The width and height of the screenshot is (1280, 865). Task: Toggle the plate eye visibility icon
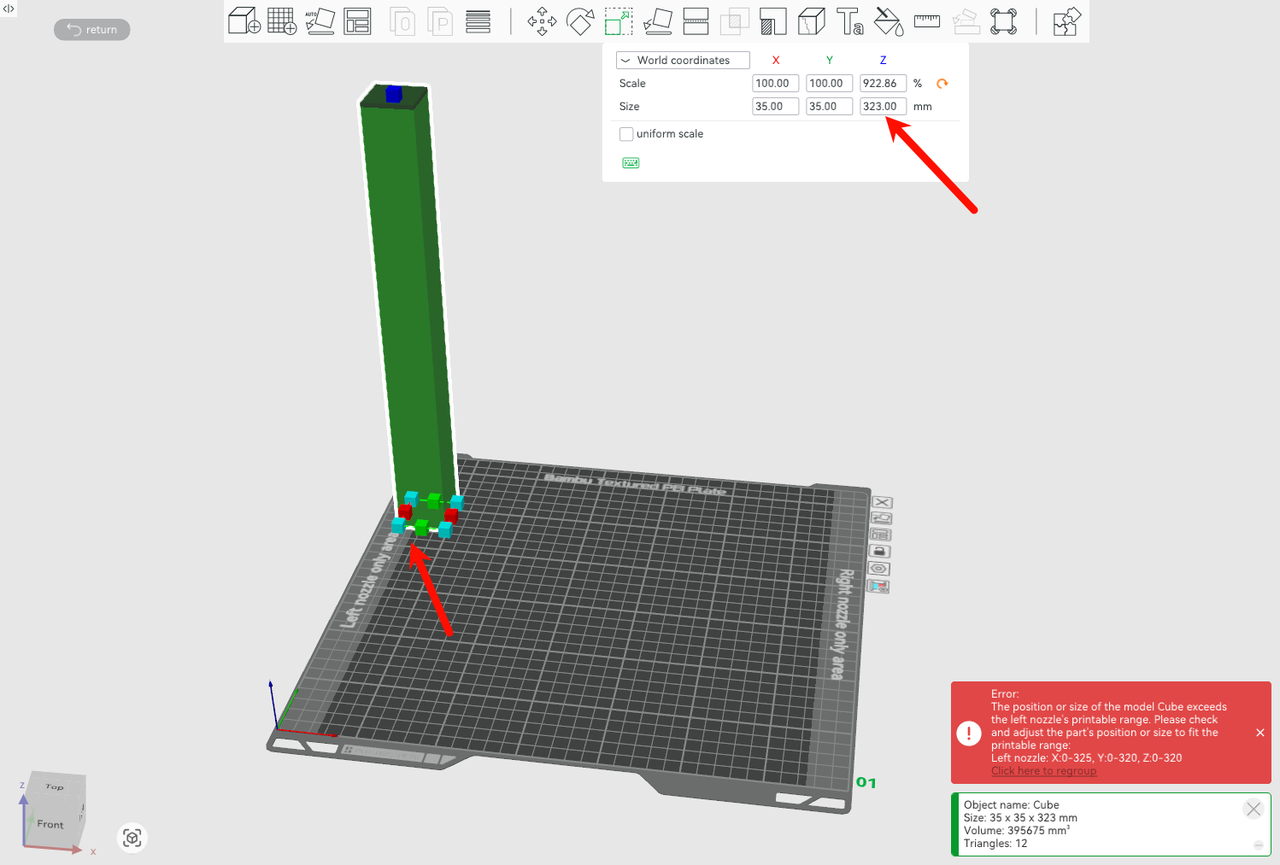tap(880, 568)
